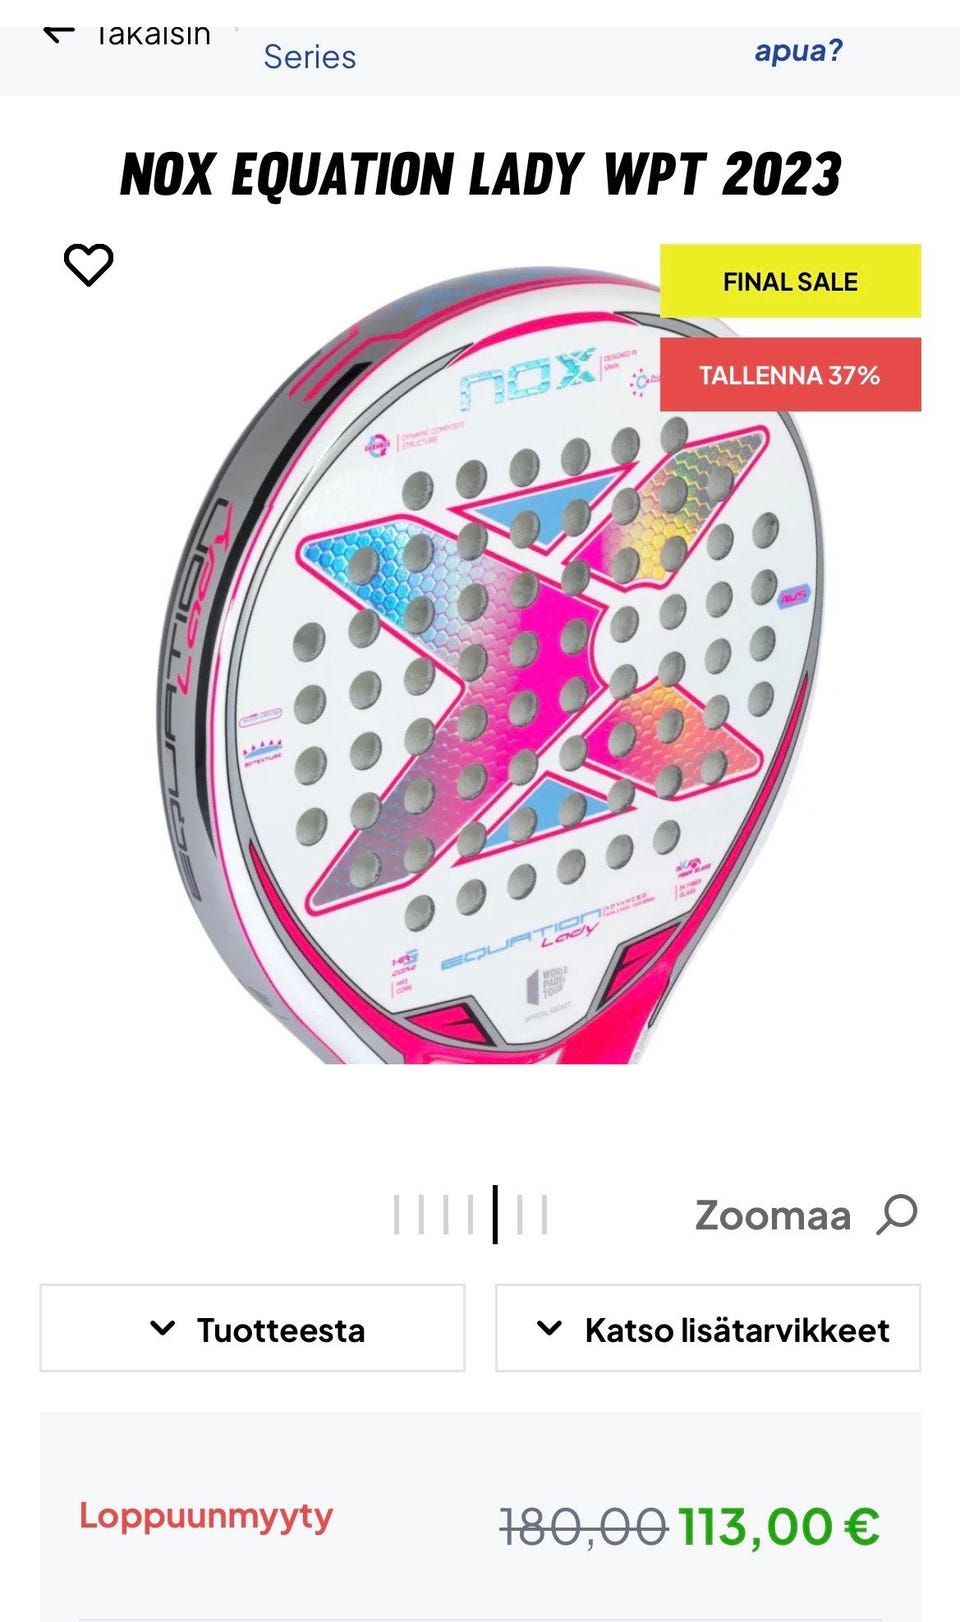
Task: Select the last image gallery indicator
Action: point(545,1215)
